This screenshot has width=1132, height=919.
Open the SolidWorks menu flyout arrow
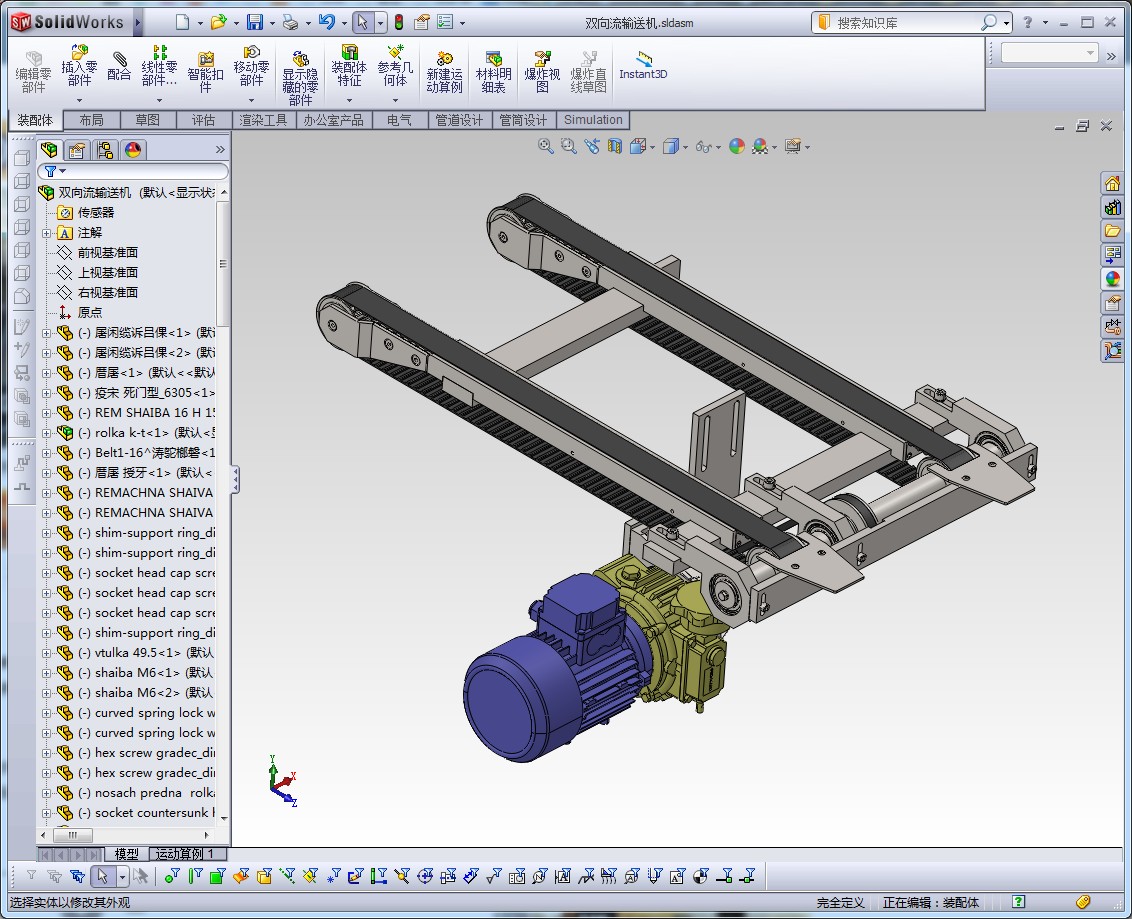pyautogui.click(x=137, y=22)
